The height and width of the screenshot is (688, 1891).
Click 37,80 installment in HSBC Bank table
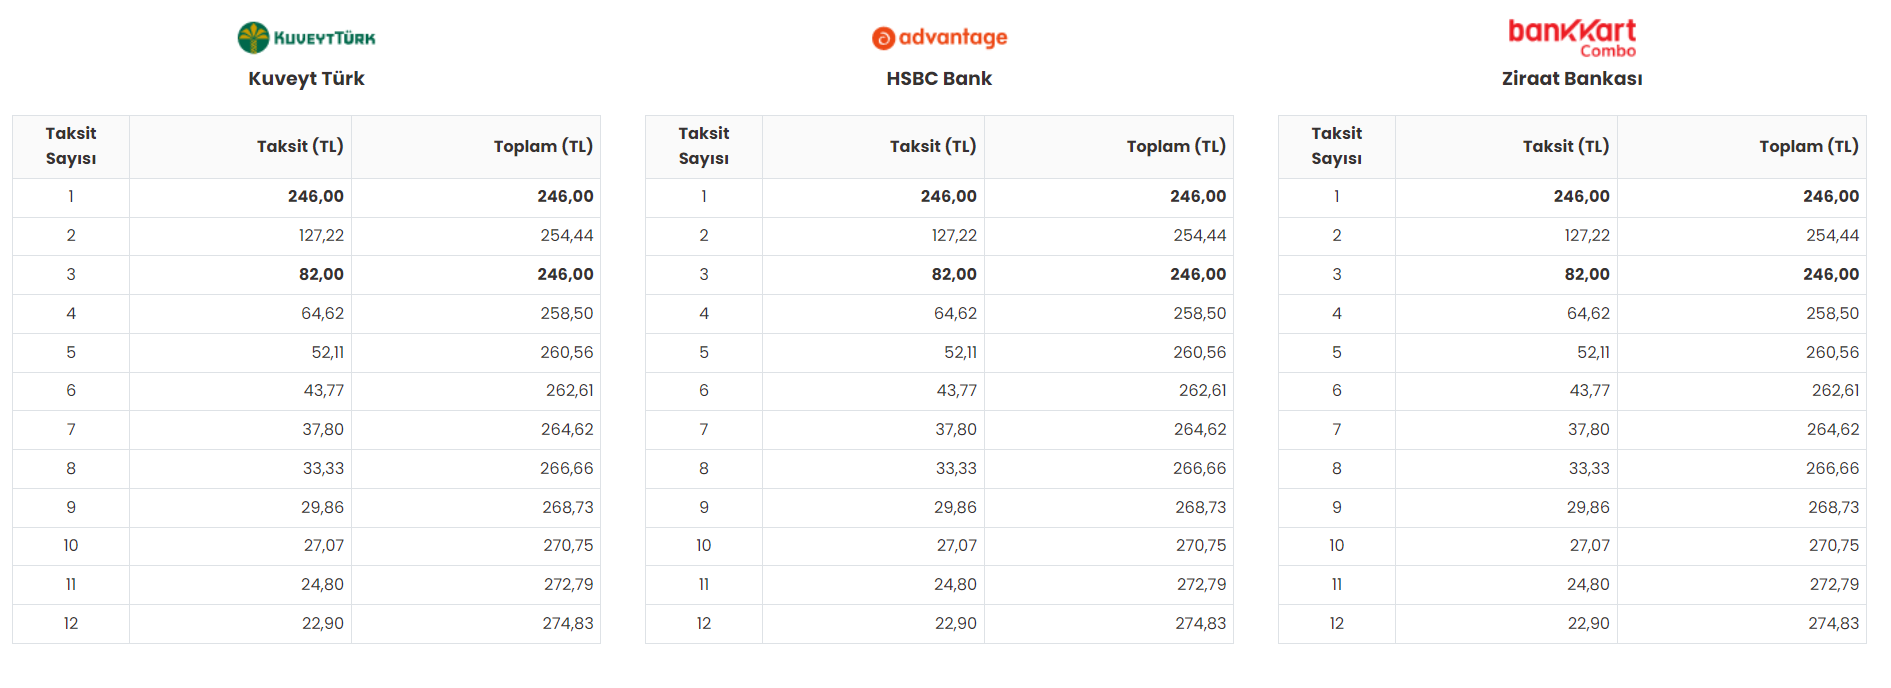click(956, 430)
